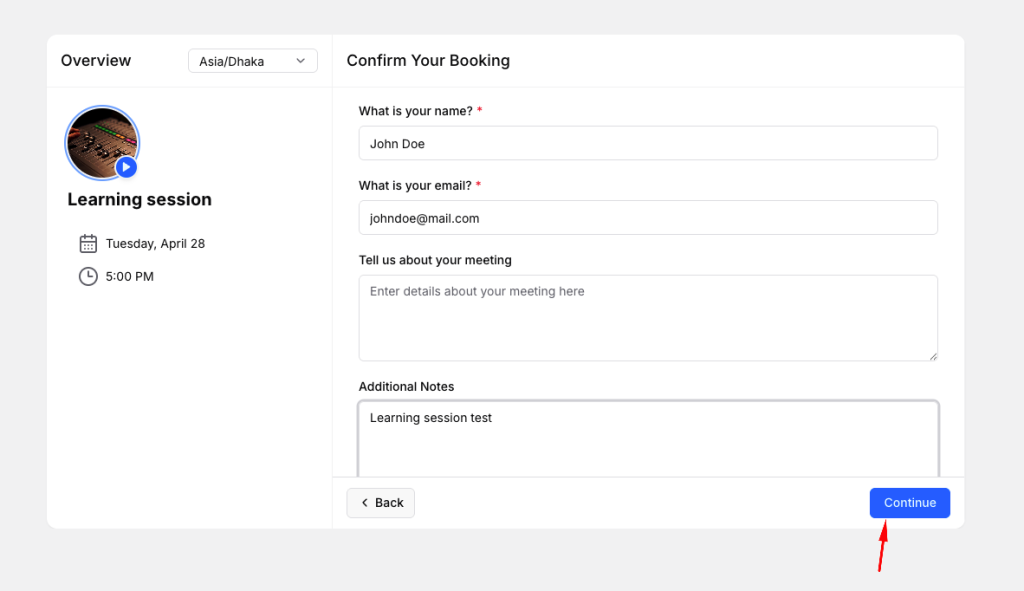This screenshot has height=591, width=1024.
Task: Click the 'Confirm Your Booking' heading
Action: tap(428, 61)
